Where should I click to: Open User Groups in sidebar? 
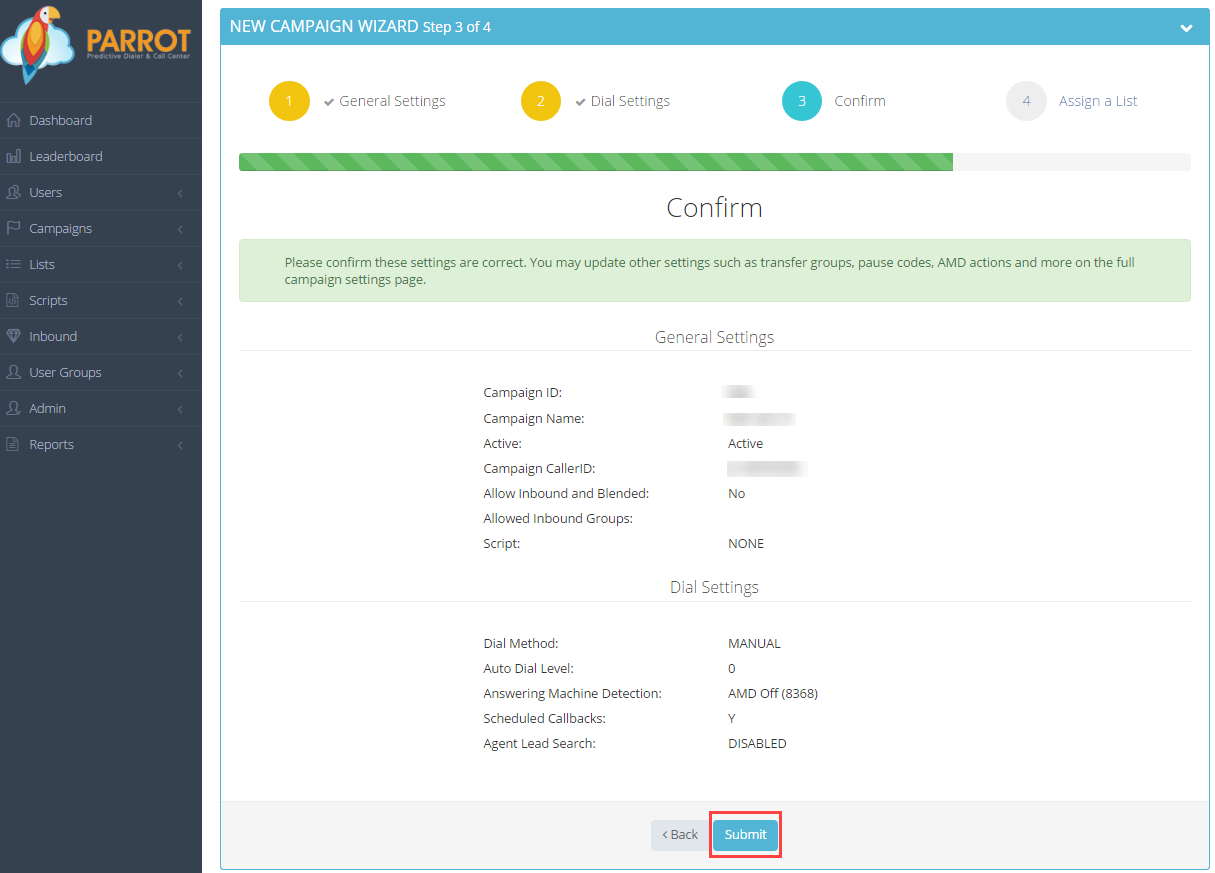[101, 372]
